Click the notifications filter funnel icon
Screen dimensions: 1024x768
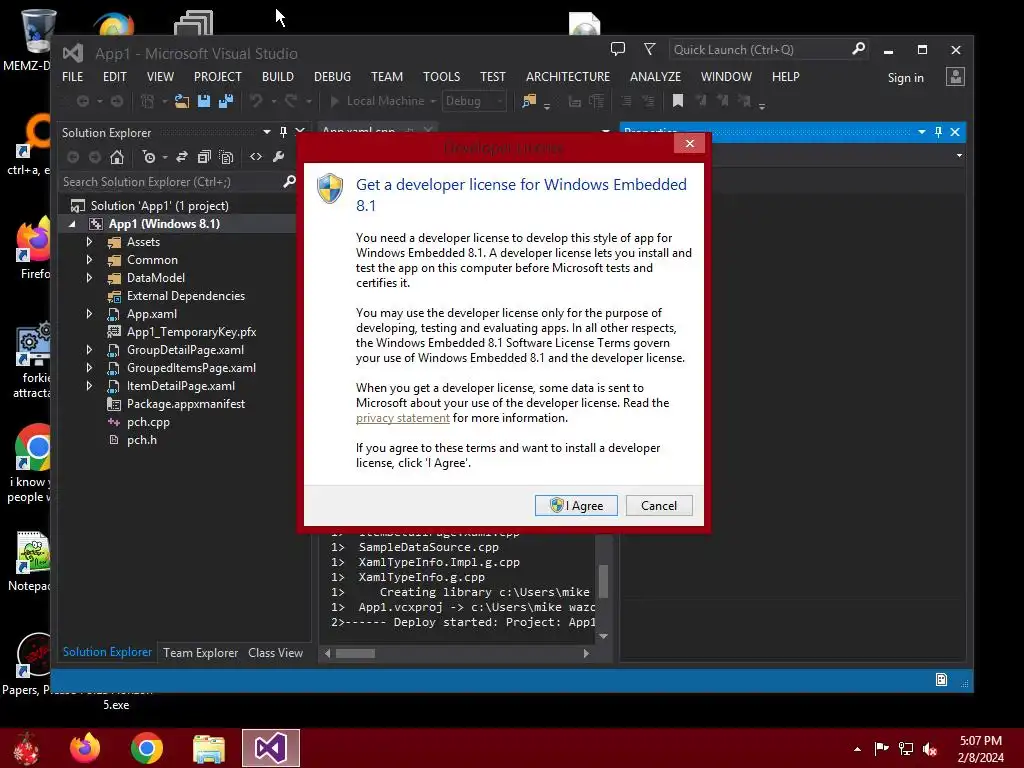click(x=649, y=49)
